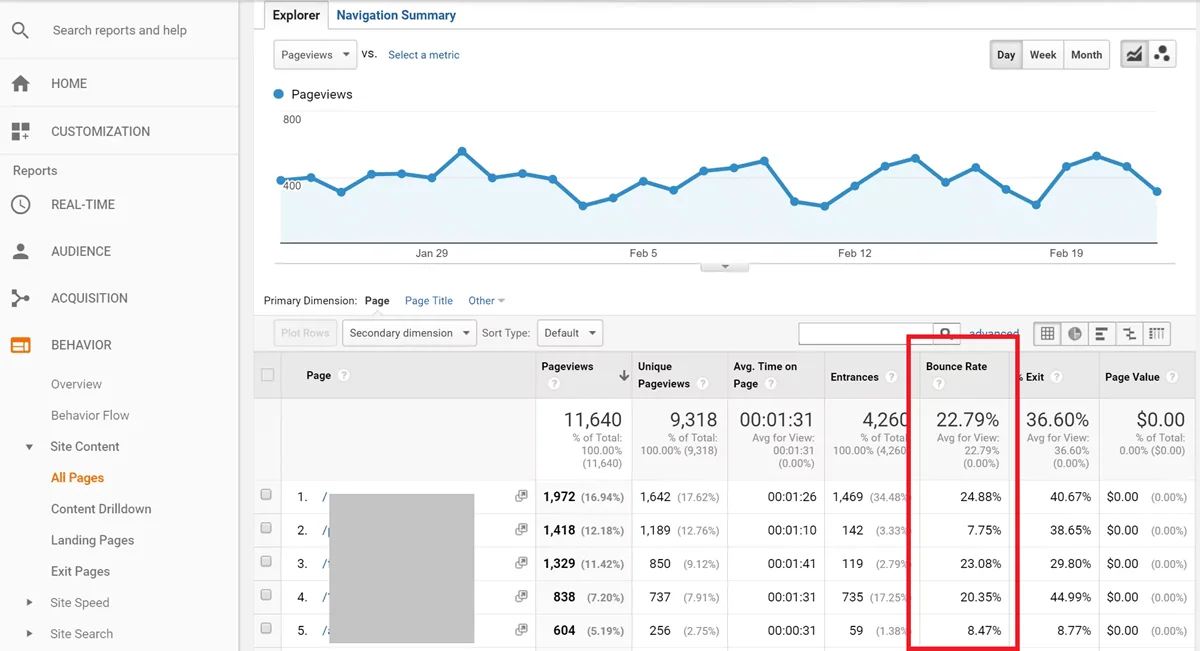Set chart granularity to Week
This screenshot has width=1200, height=651.
pos(1043,55)
